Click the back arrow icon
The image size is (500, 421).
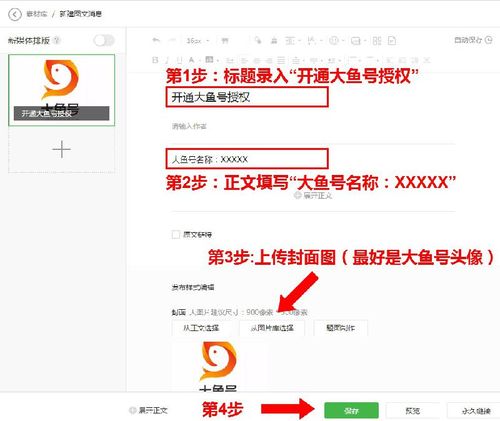(15, 14)
